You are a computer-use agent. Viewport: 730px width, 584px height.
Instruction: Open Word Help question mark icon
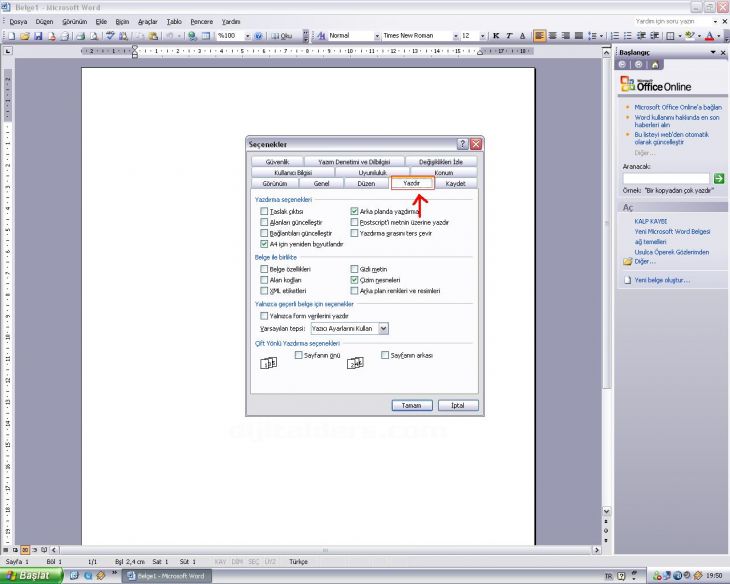[259, 36]
